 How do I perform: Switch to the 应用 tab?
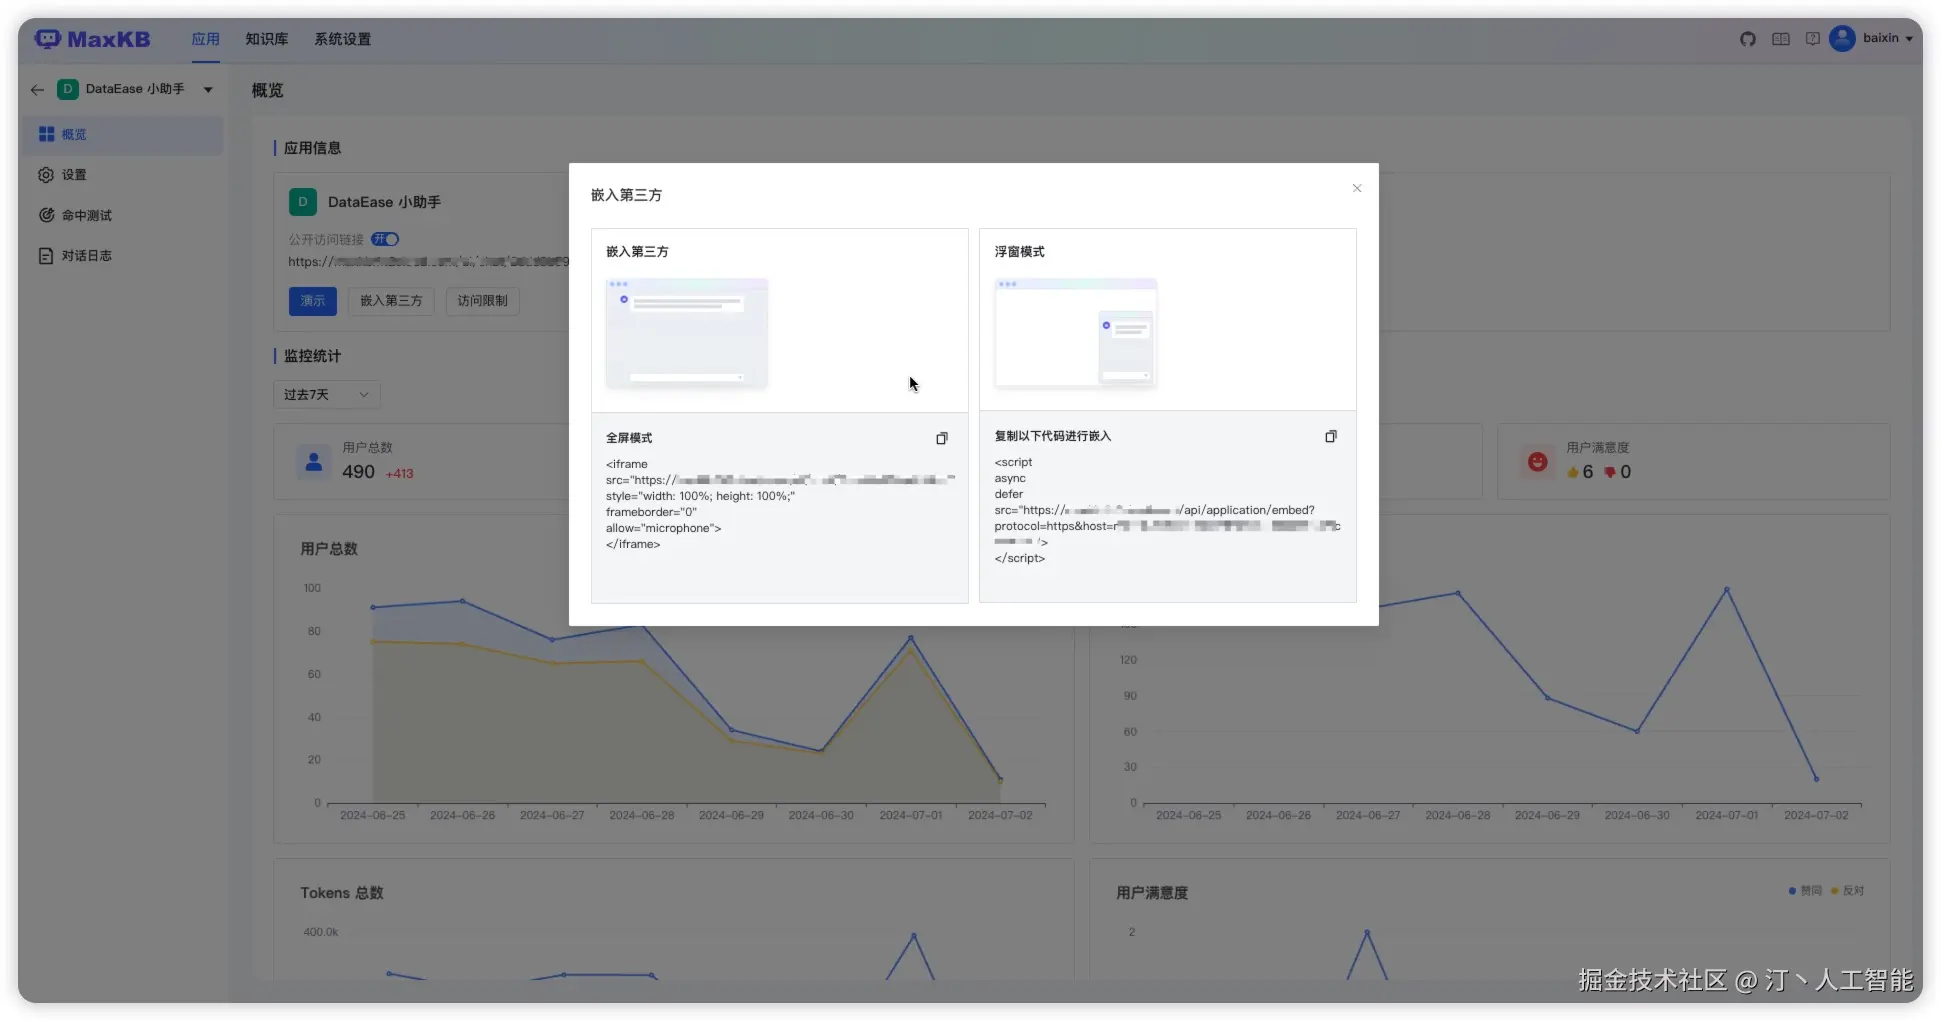tap(206, 39)
